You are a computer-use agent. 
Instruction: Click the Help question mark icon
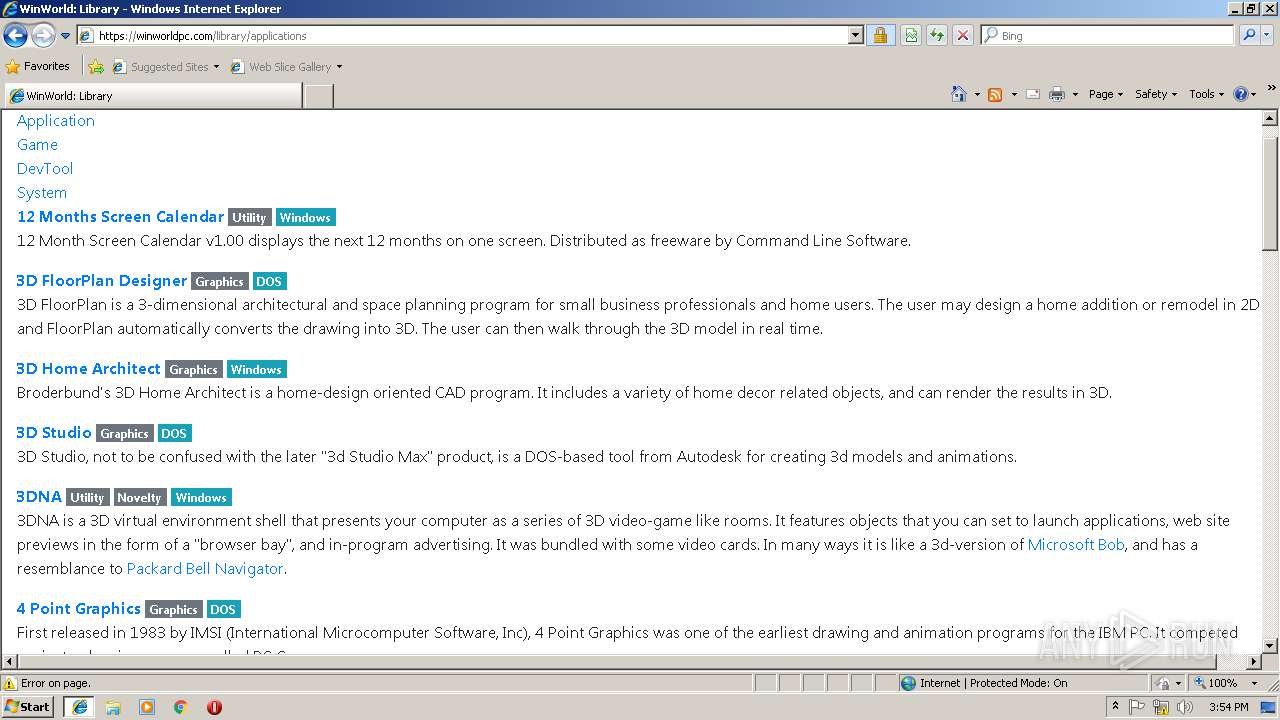coord(1241,94)
